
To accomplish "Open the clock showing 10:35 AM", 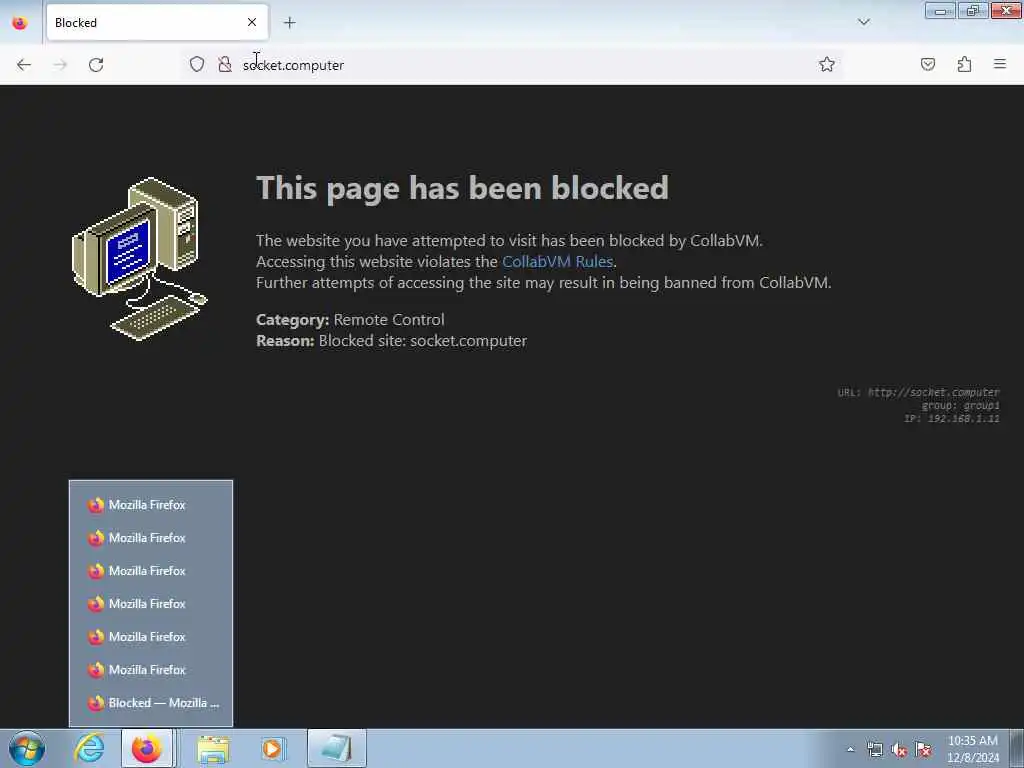I will coord(973,748).
